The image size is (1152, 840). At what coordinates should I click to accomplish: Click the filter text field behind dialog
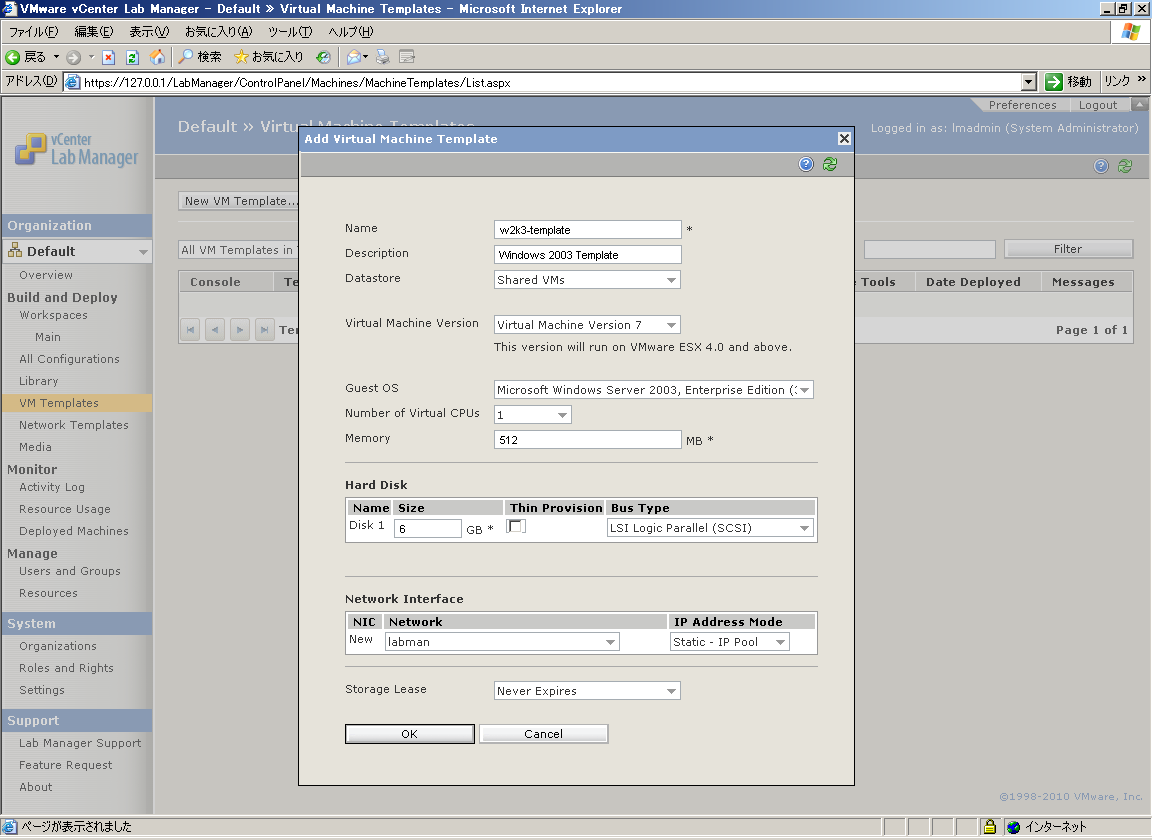click(929, 249)
